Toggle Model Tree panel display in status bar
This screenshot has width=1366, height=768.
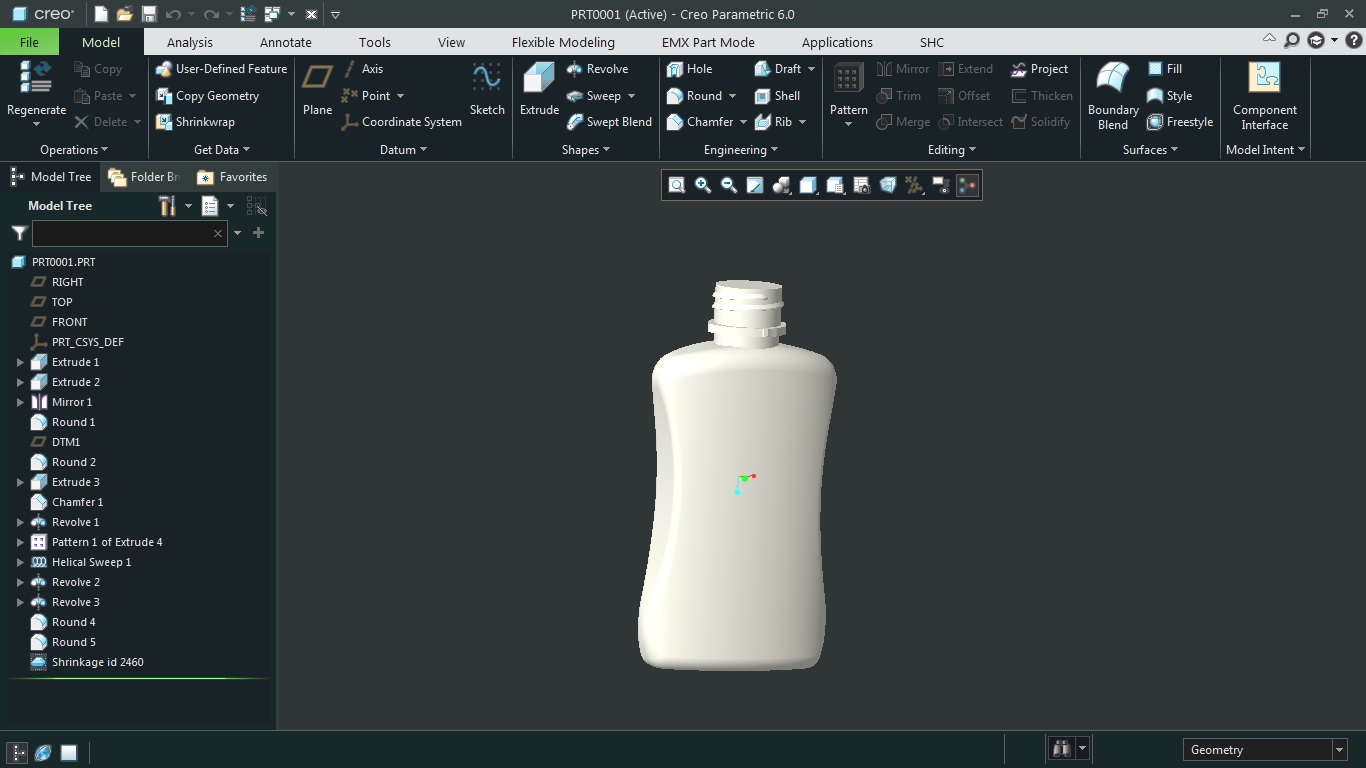(18, 753)
